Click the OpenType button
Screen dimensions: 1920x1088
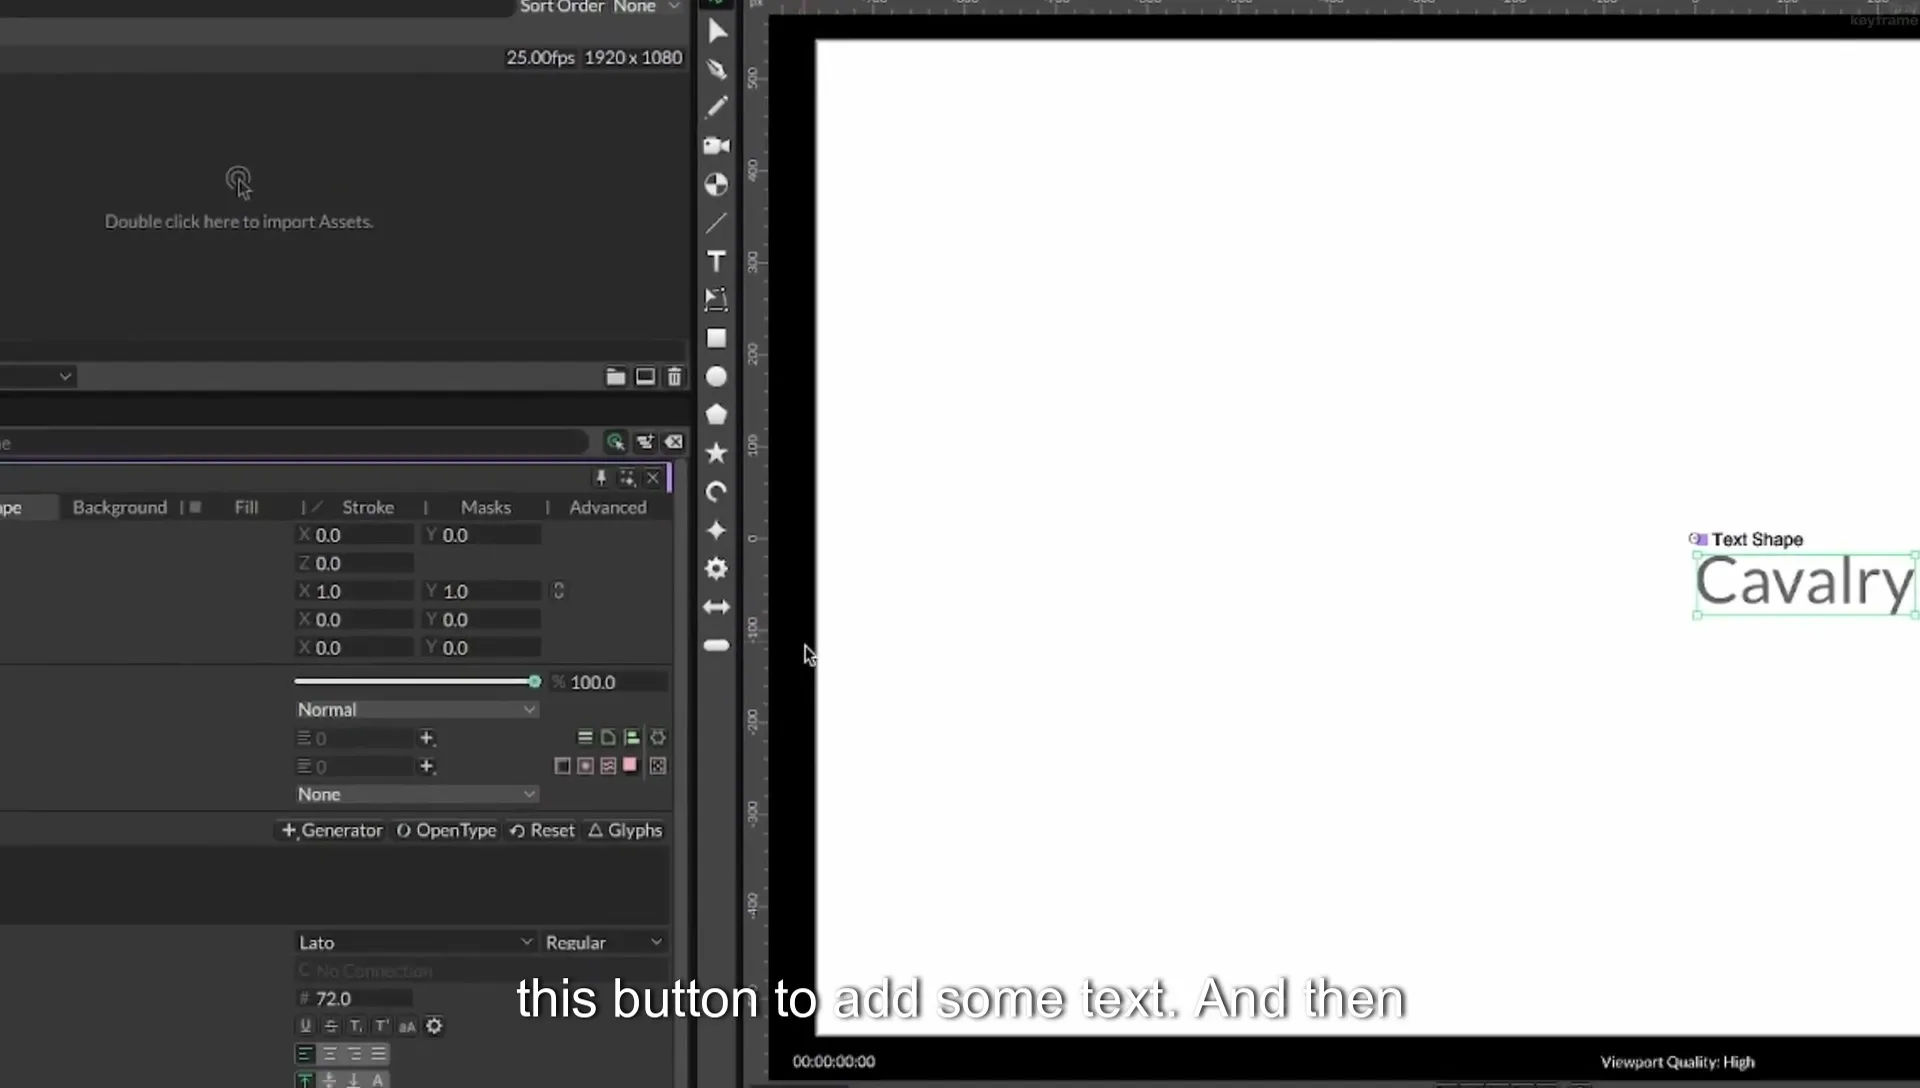click(447, 831)
